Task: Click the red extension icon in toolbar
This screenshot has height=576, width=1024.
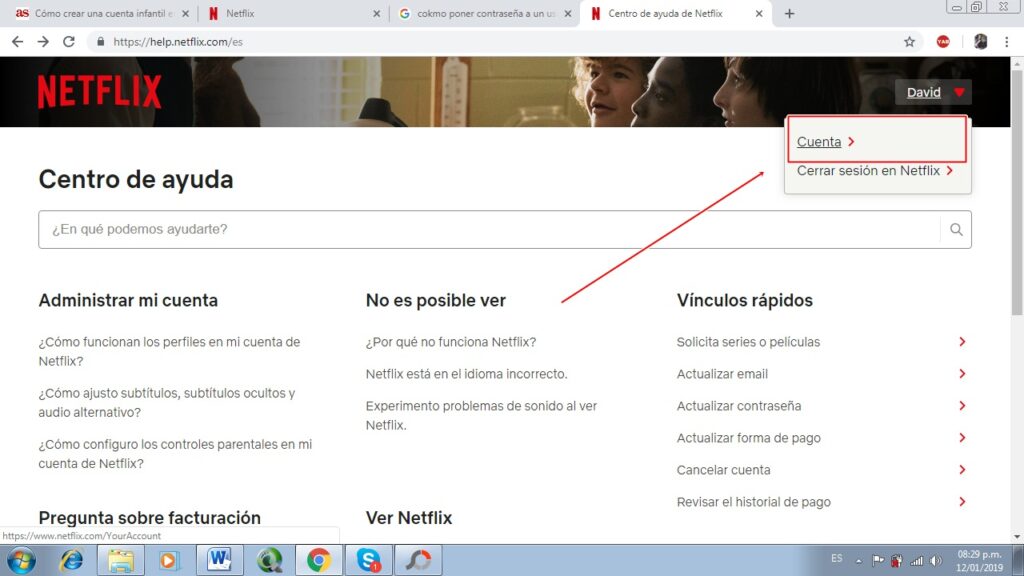Action: [943, 42]
